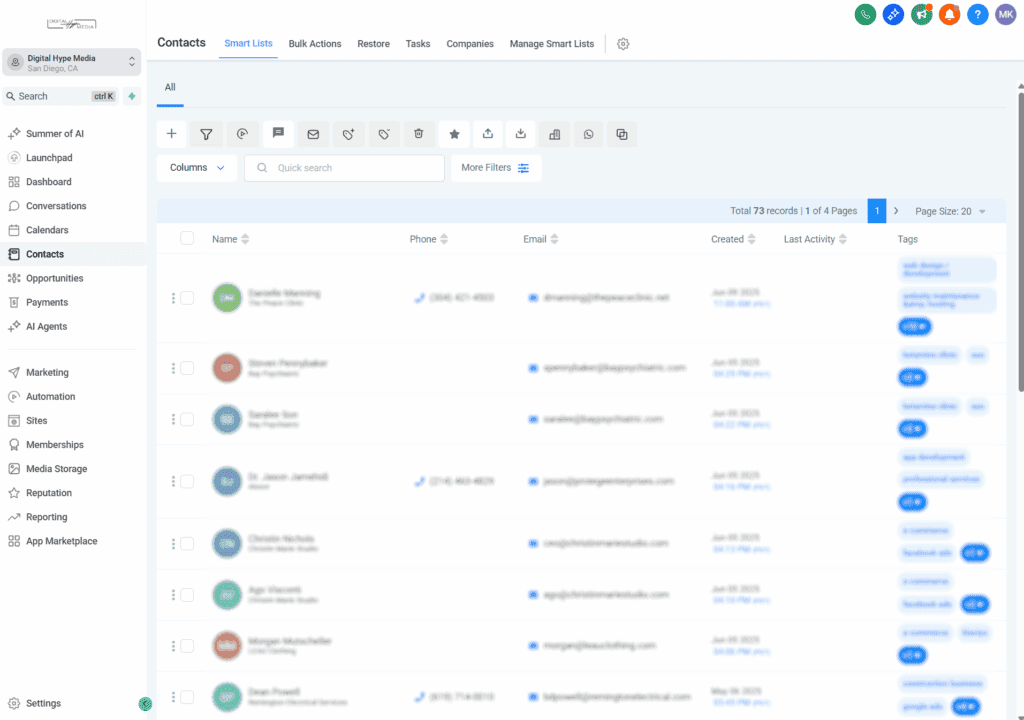Click the green phone dialer icon

(x=865, y=14)
